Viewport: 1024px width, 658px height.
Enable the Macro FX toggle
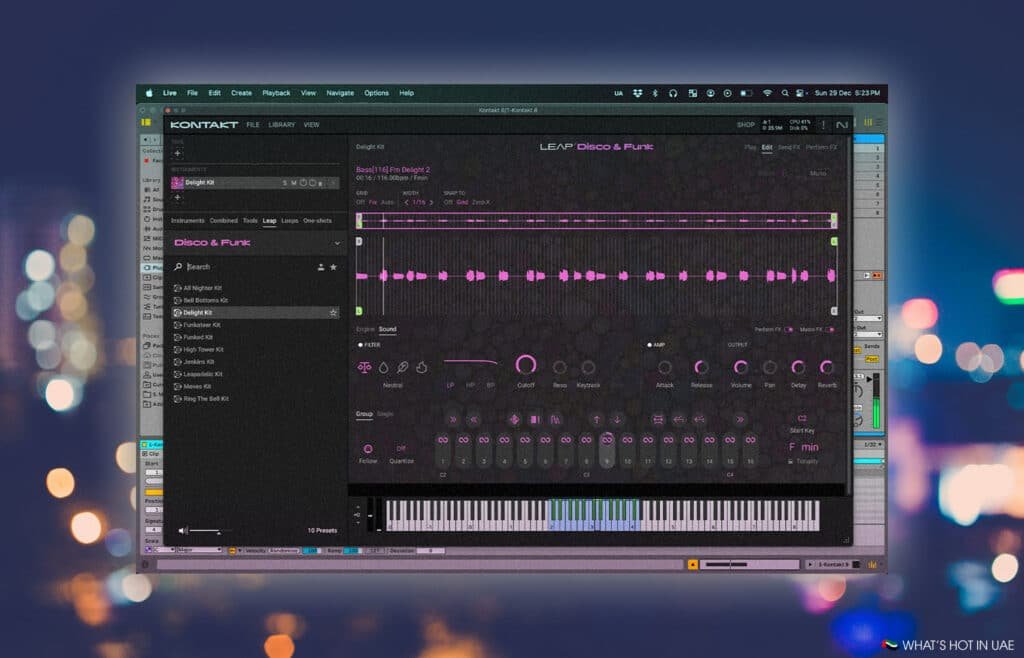(830, 329)
